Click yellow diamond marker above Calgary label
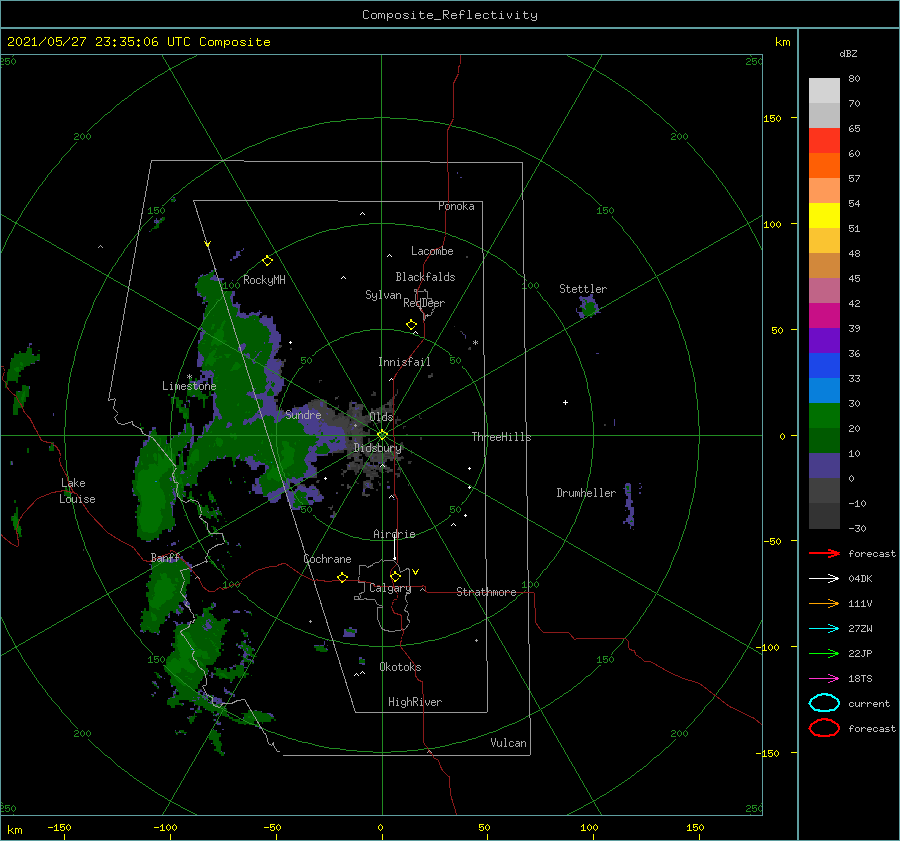 click(395, 576)
